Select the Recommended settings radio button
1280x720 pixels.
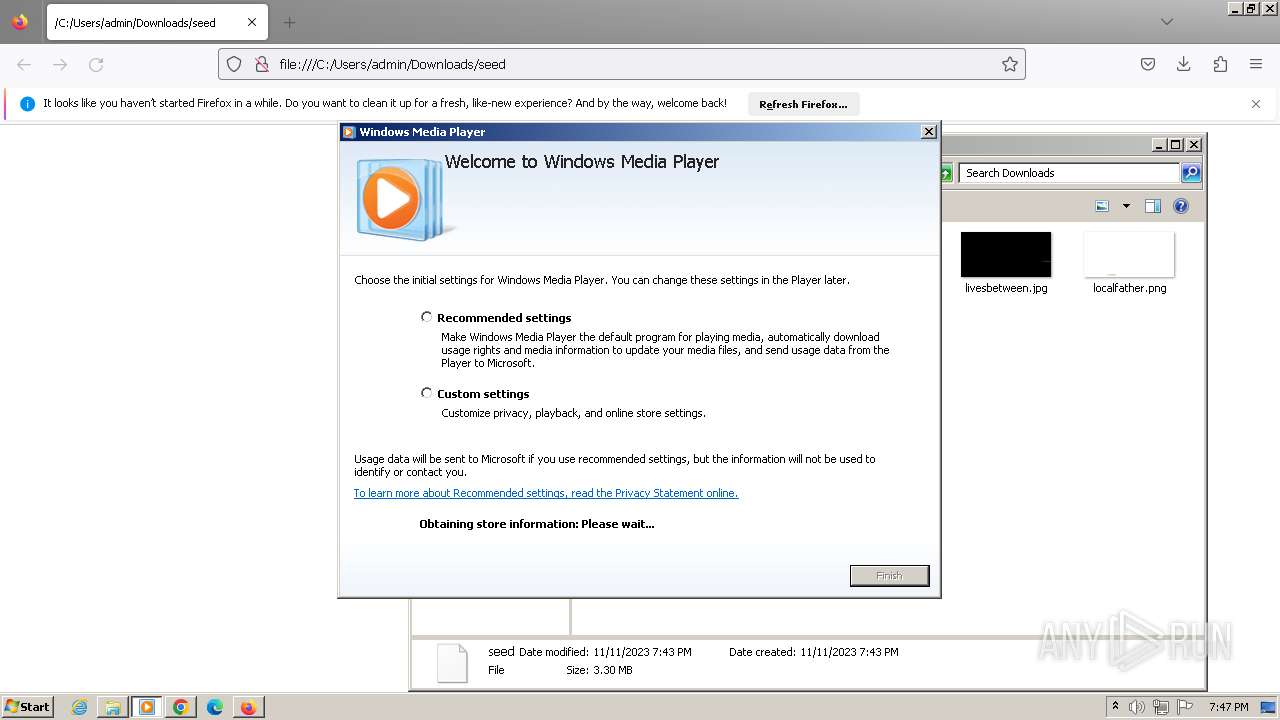coord(427,317)
